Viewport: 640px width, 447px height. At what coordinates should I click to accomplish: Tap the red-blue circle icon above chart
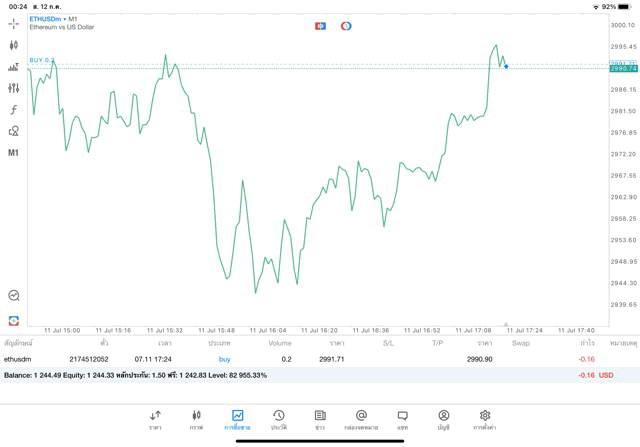(346, 26)
